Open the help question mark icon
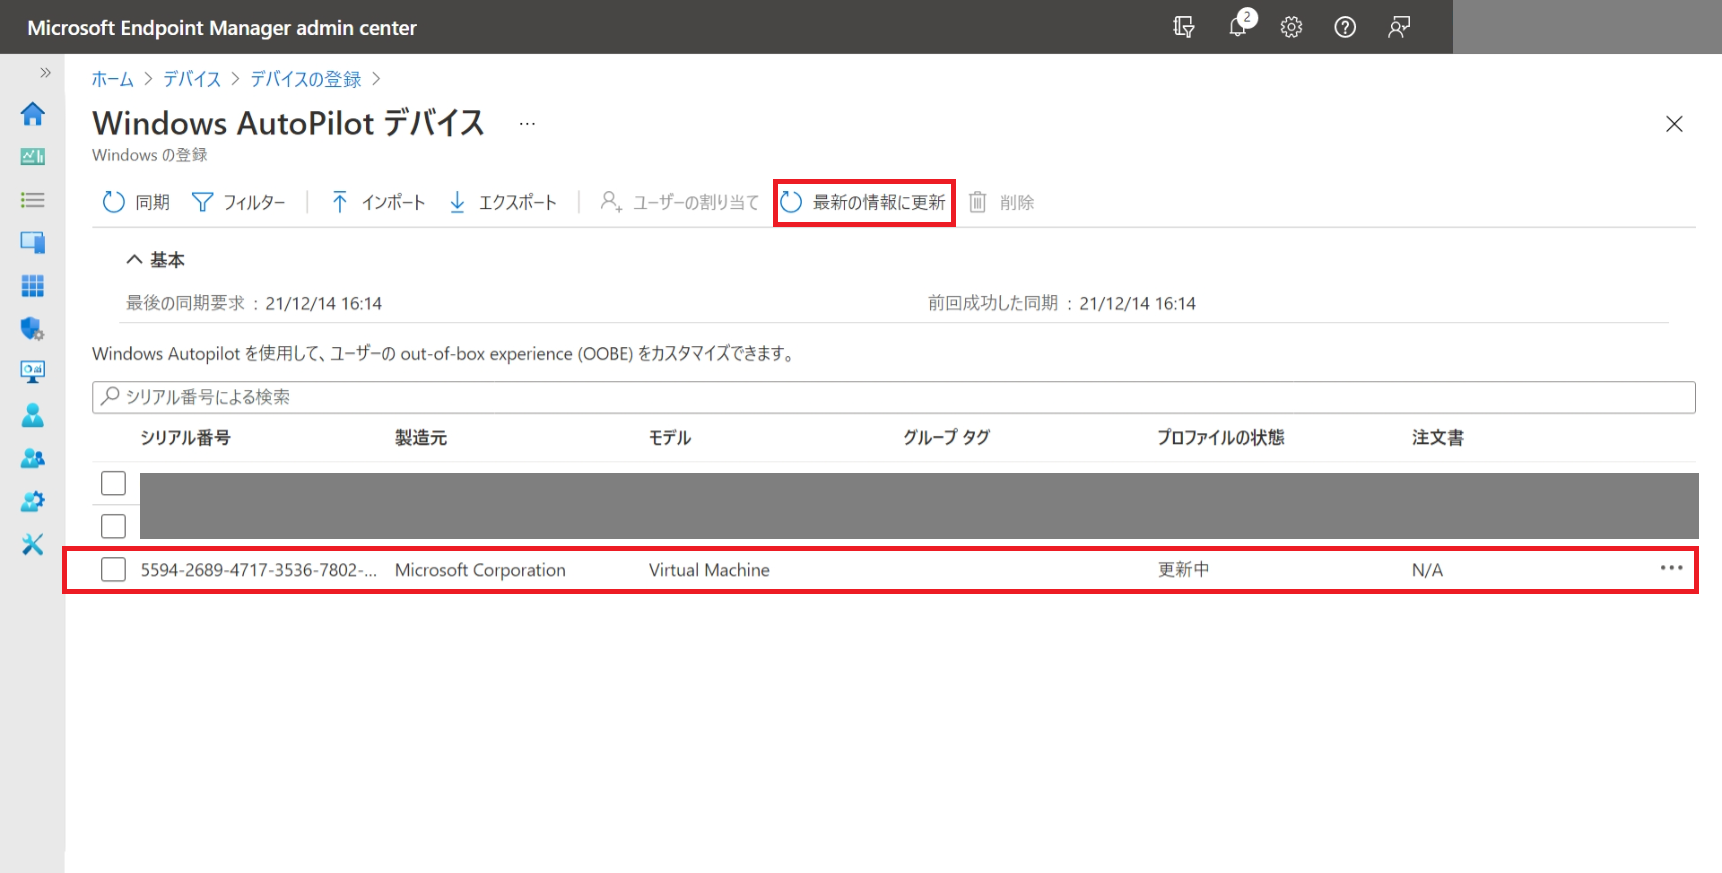 pos(1345,27)
